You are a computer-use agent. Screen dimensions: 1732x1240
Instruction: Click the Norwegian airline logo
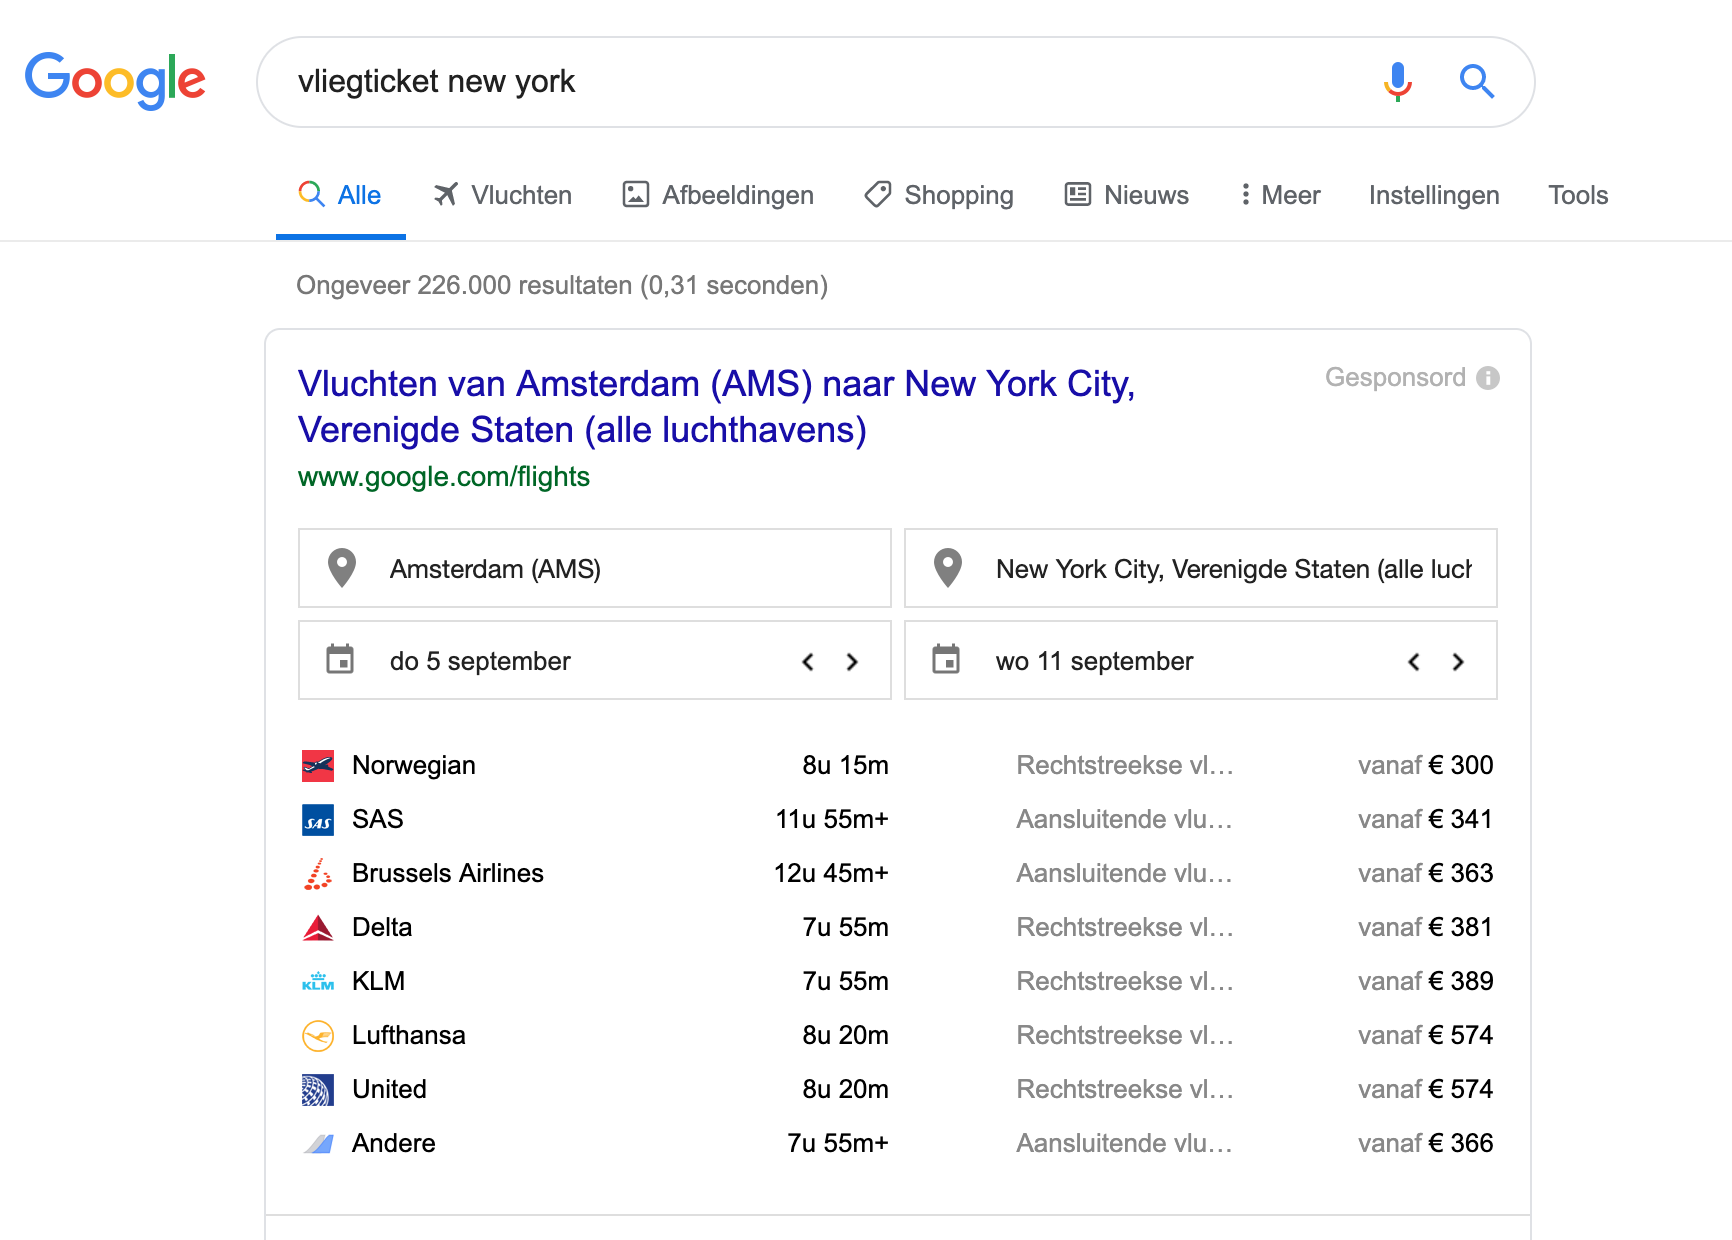pos(318,766)
